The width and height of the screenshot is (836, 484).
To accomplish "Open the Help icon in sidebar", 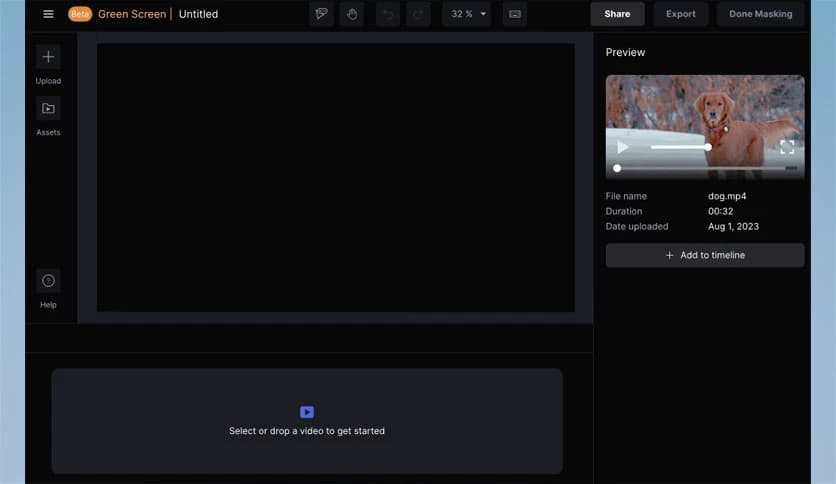I will tap(48, 281).
